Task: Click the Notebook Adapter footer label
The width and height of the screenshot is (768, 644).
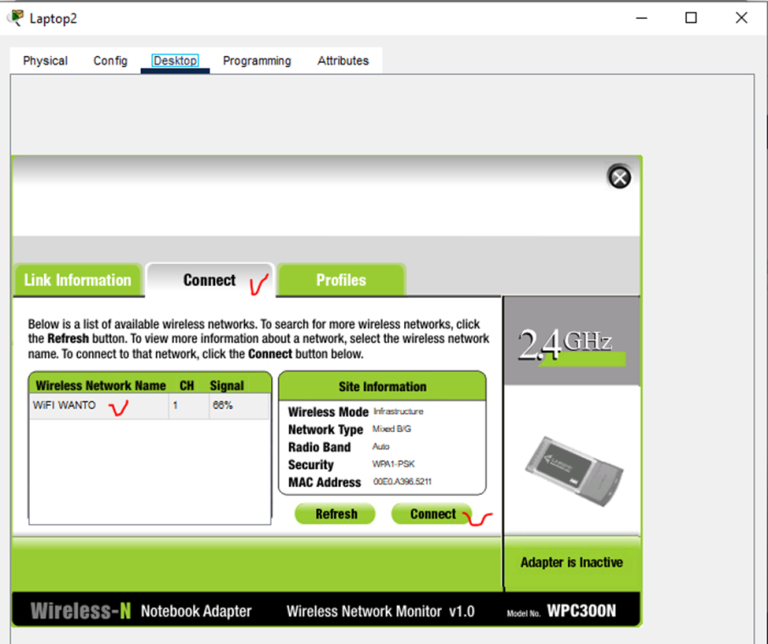Action: tap(196, 611)
